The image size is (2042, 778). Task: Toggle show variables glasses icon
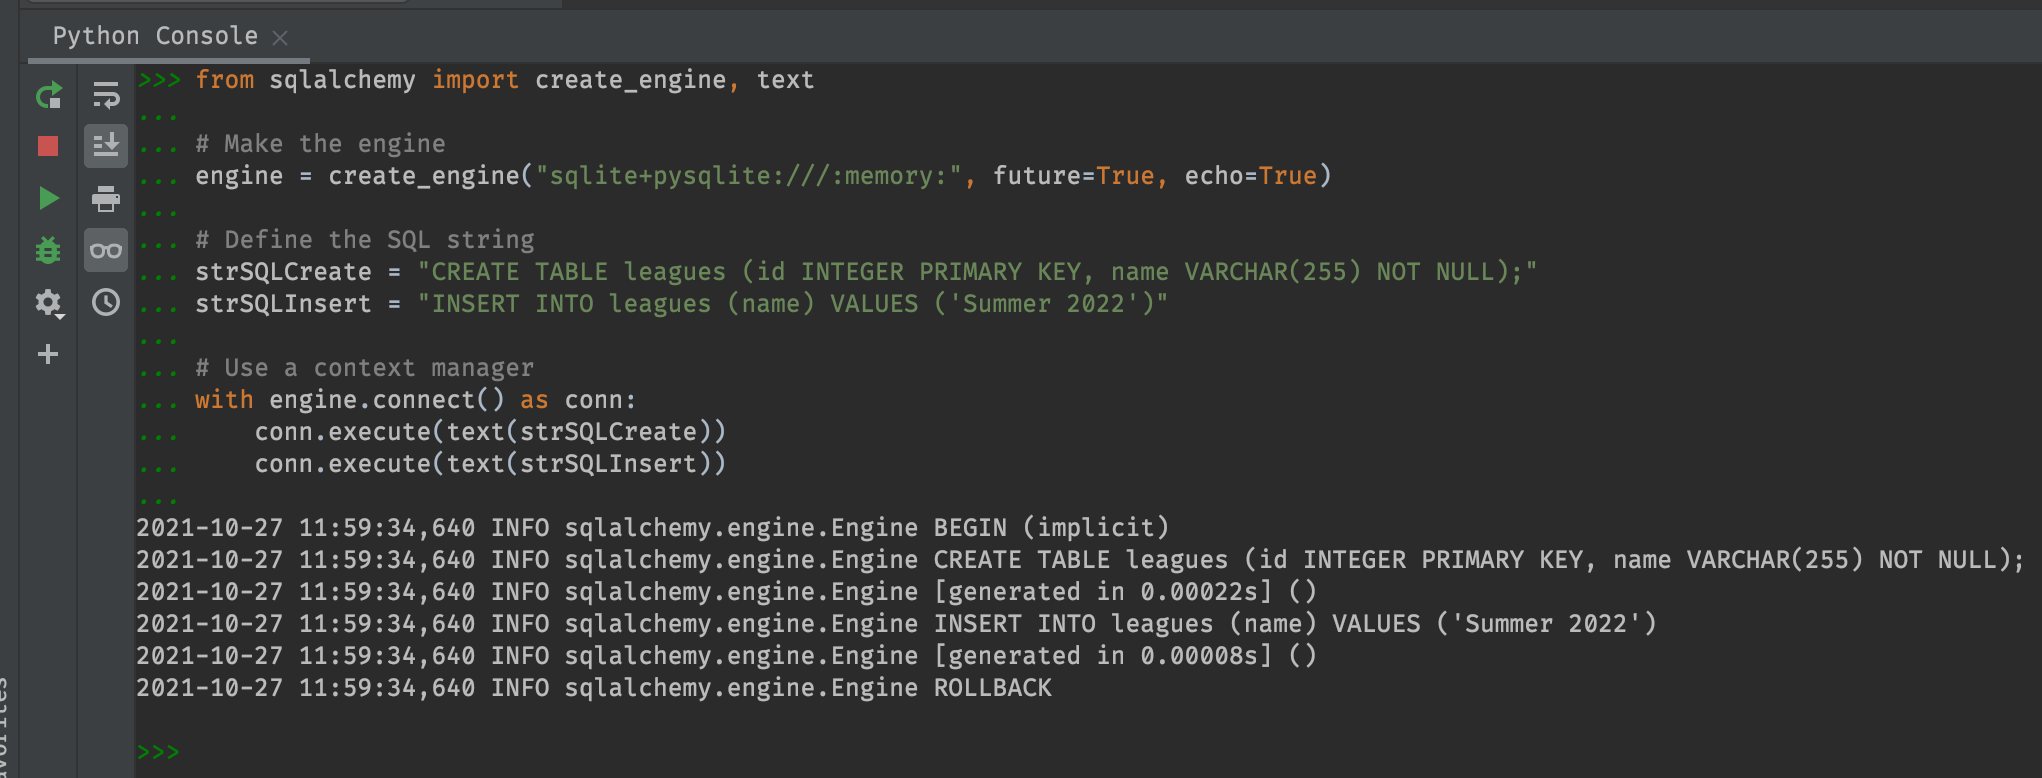pos(106,250)
